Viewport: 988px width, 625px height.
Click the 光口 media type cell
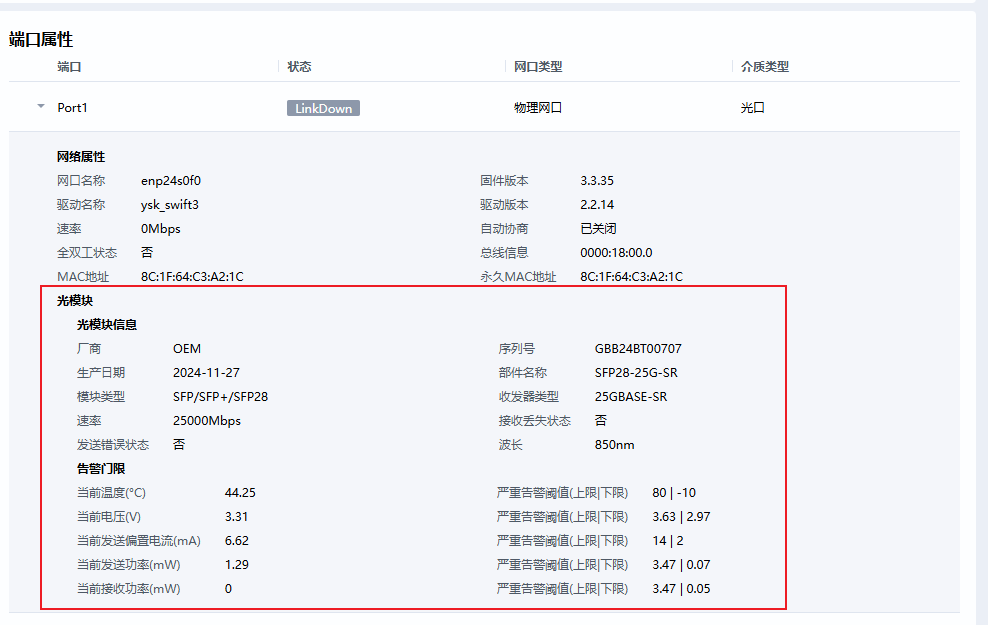752,108
